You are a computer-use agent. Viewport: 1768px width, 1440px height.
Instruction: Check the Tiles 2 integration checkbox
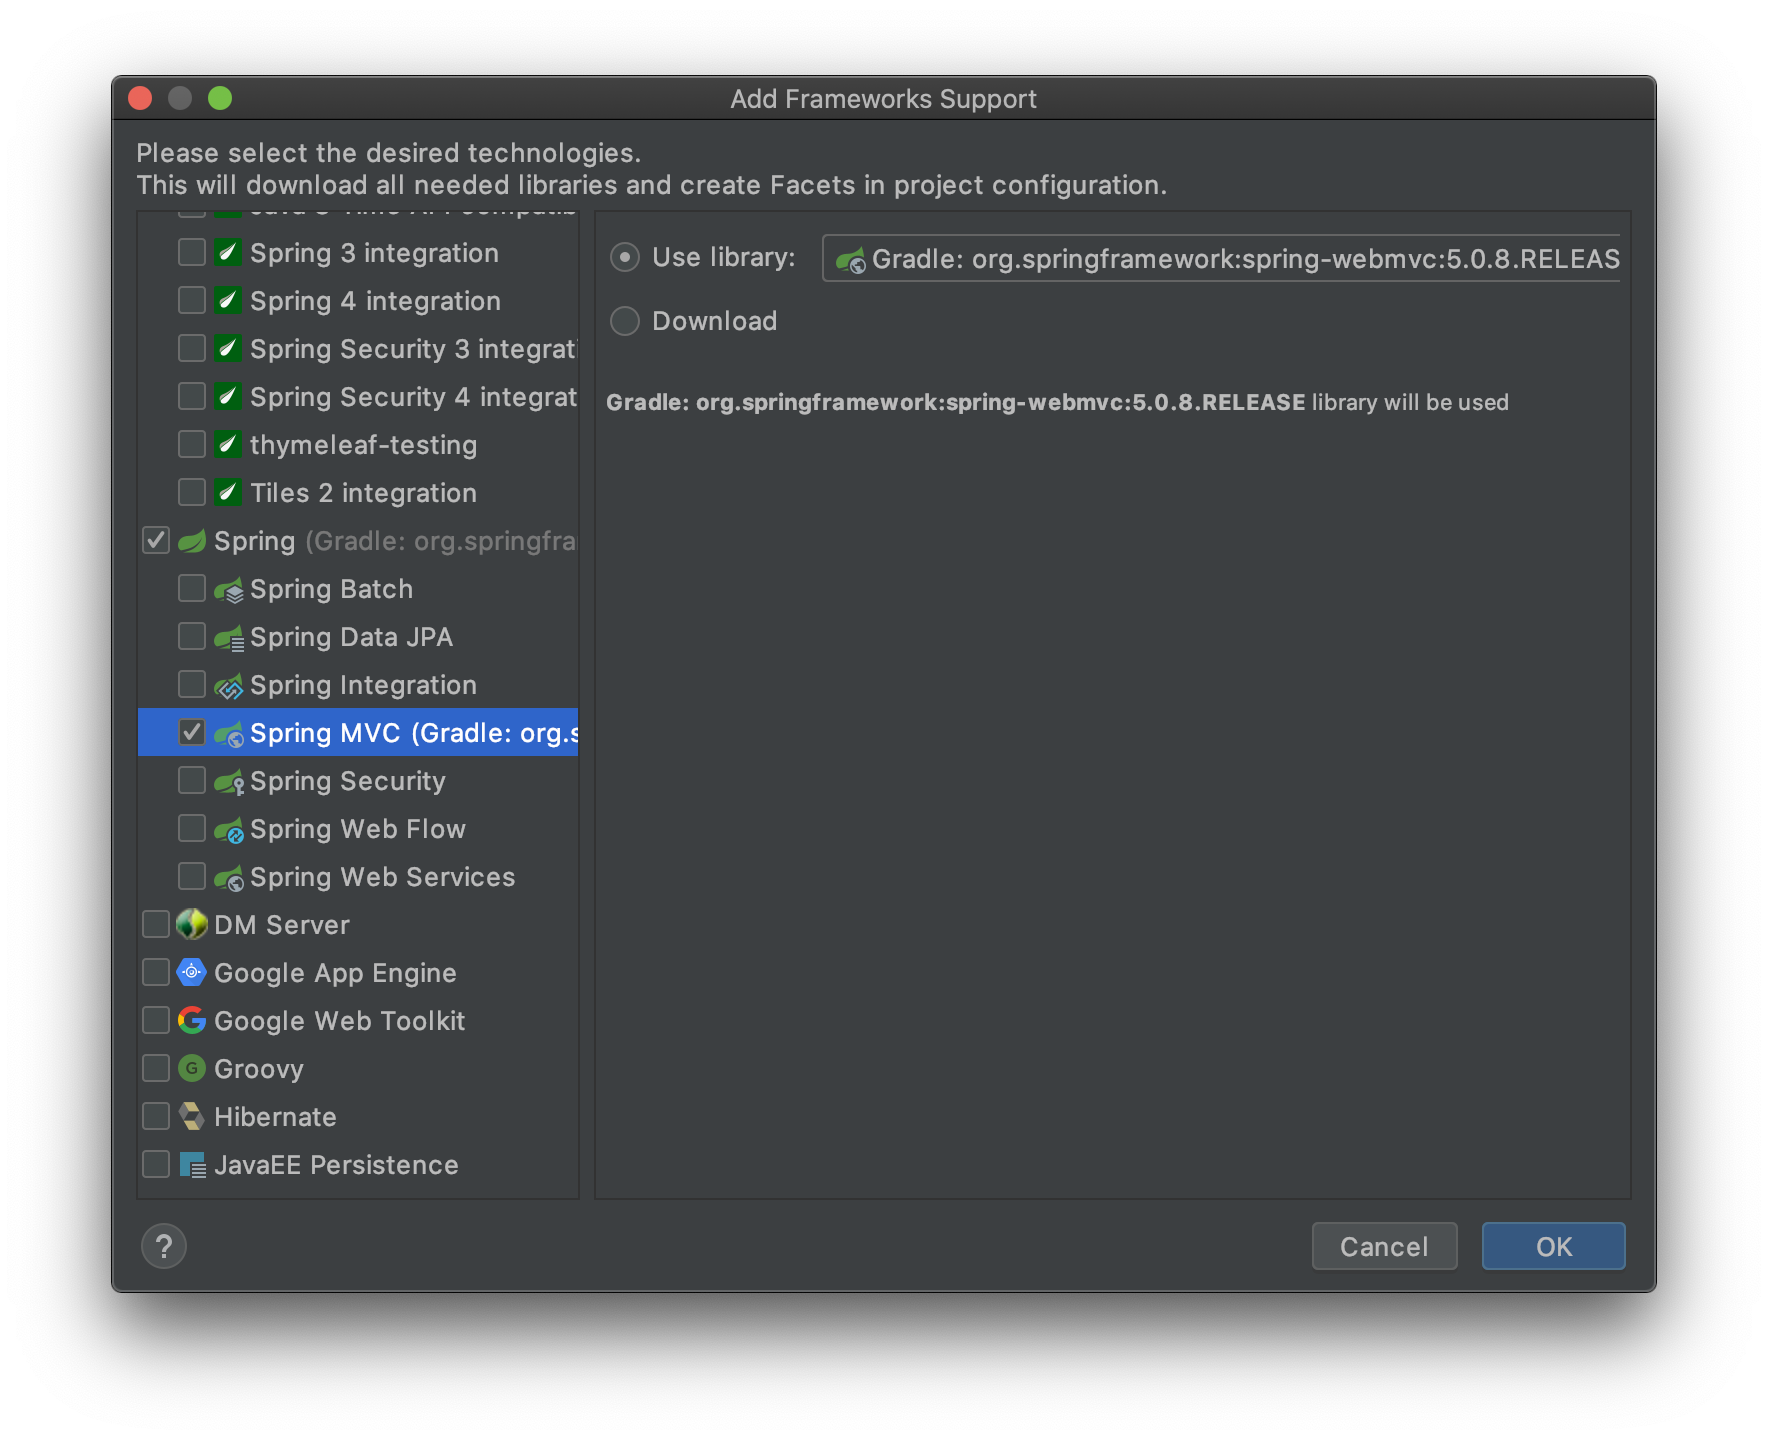point(192,492)
